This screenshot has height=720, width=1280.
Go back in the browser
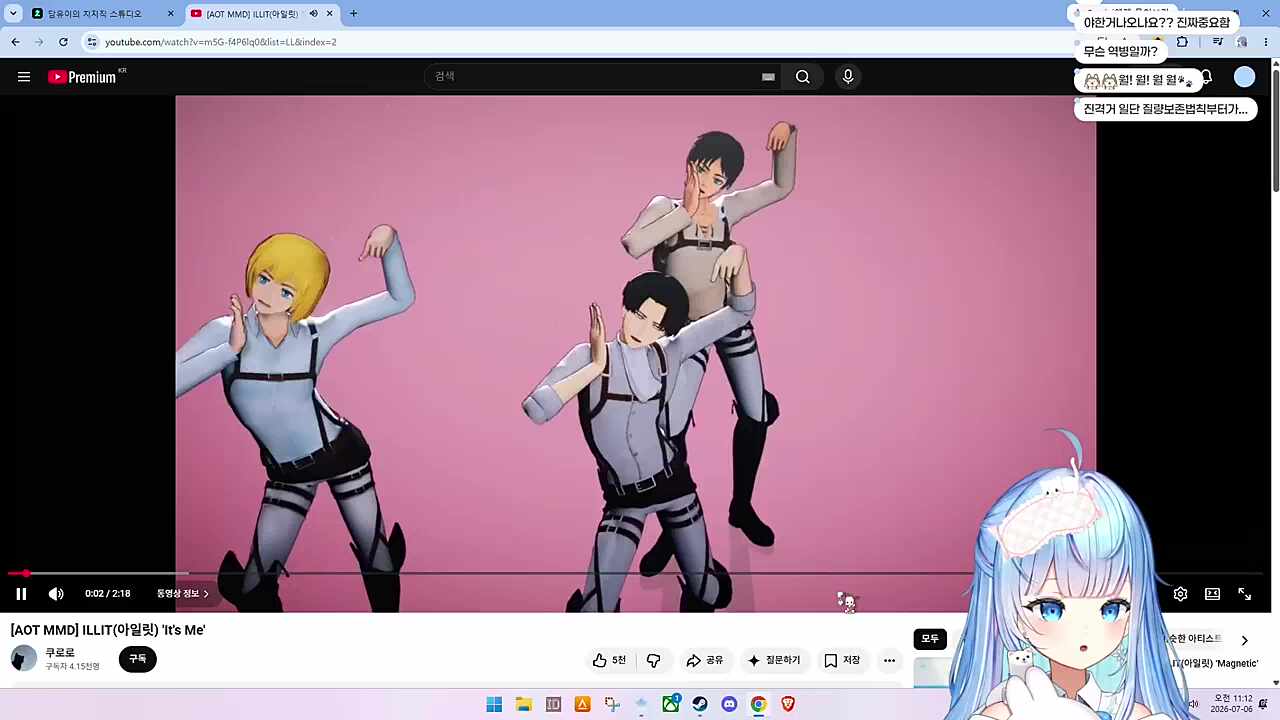pos(15,42)
